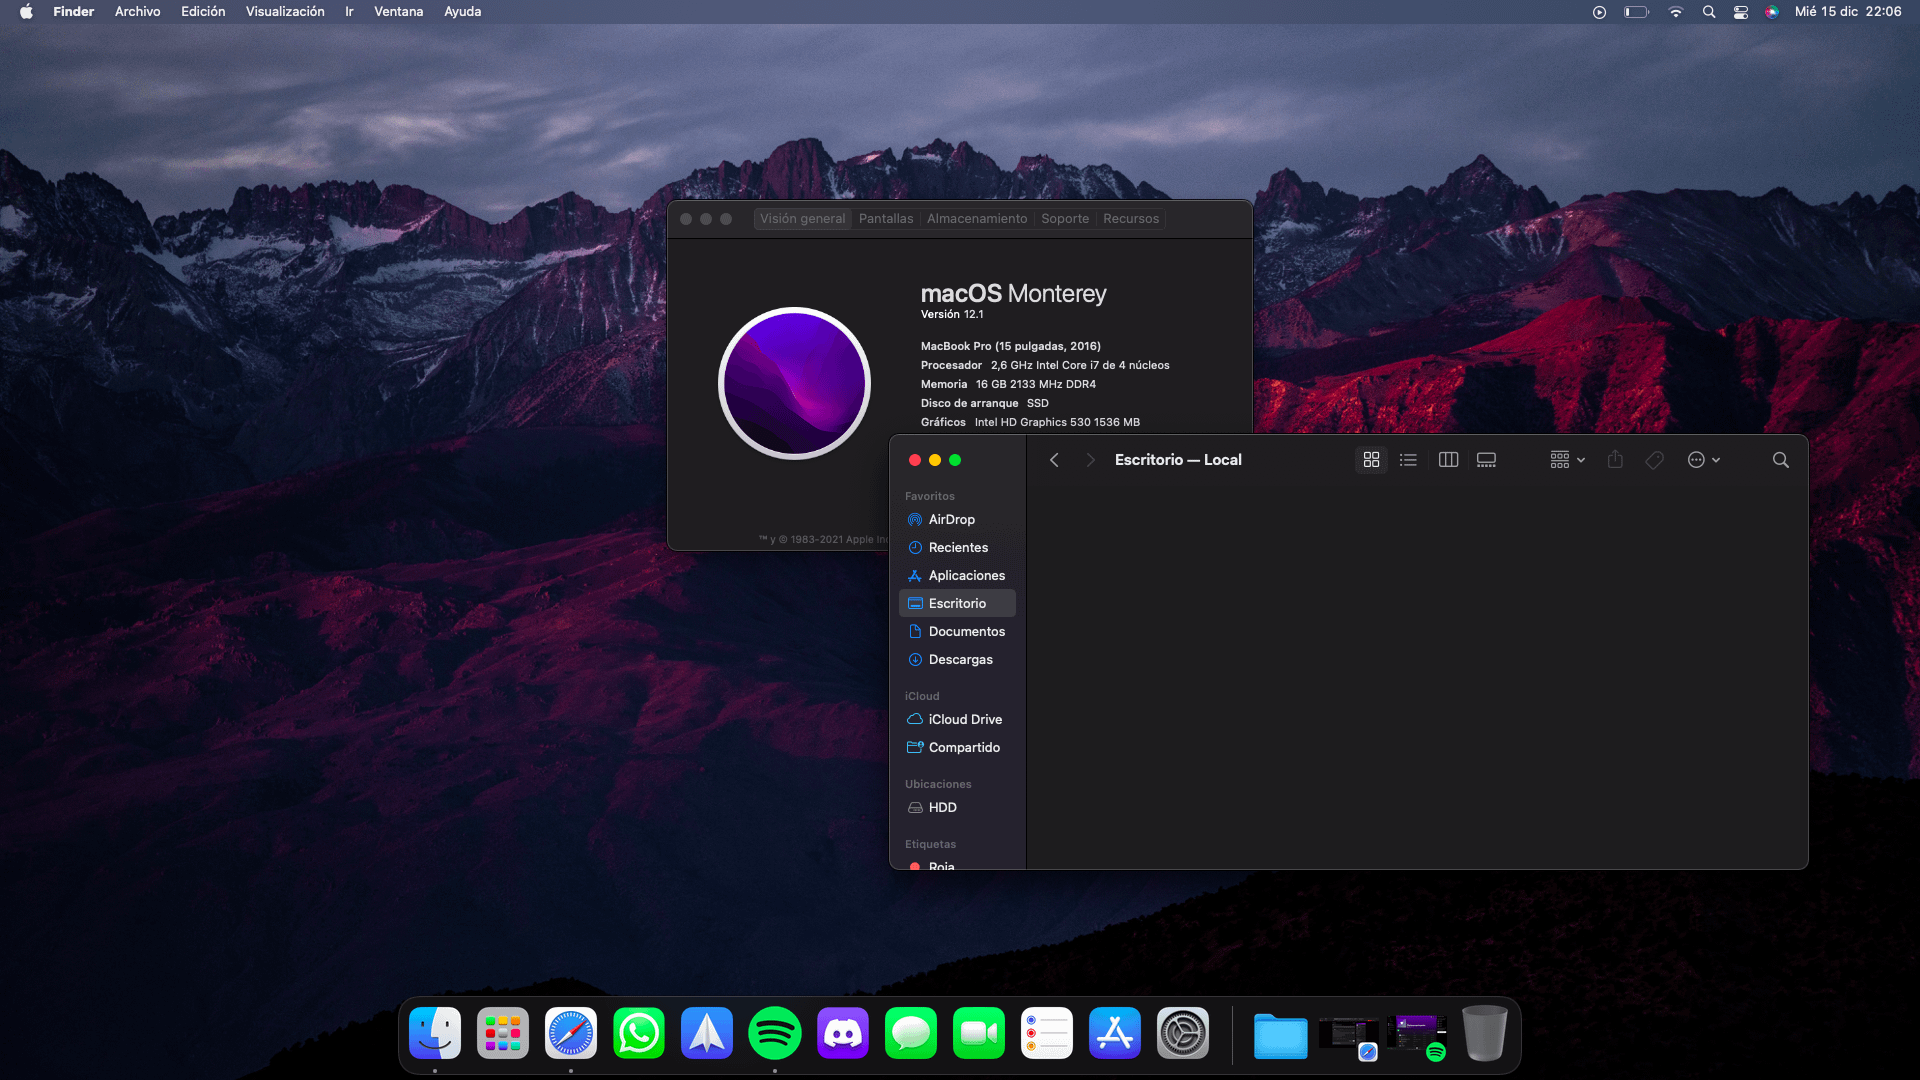Viewport: 1920px width, 1080px height.
Task: Select AirDrop in the Finder sidebar
Action: click(957, 520)
